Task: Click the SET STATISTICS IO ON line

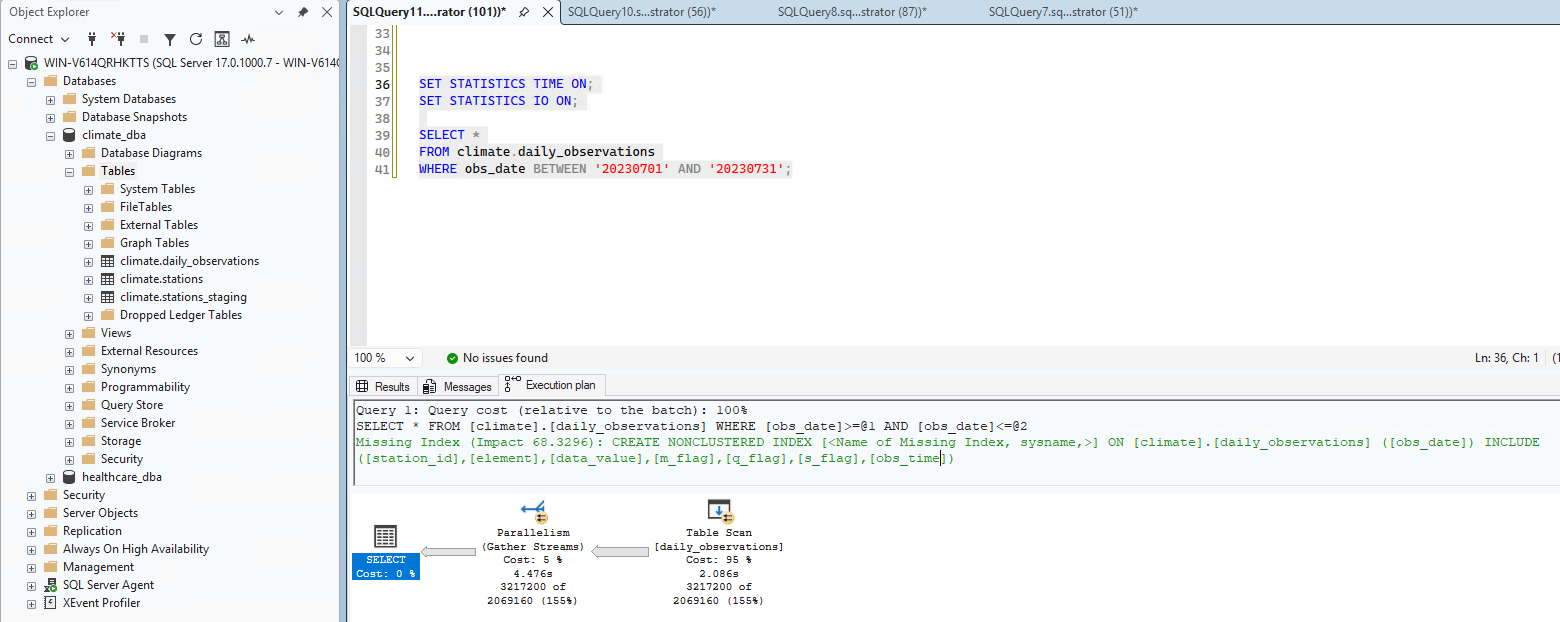Action: point(498,101)
